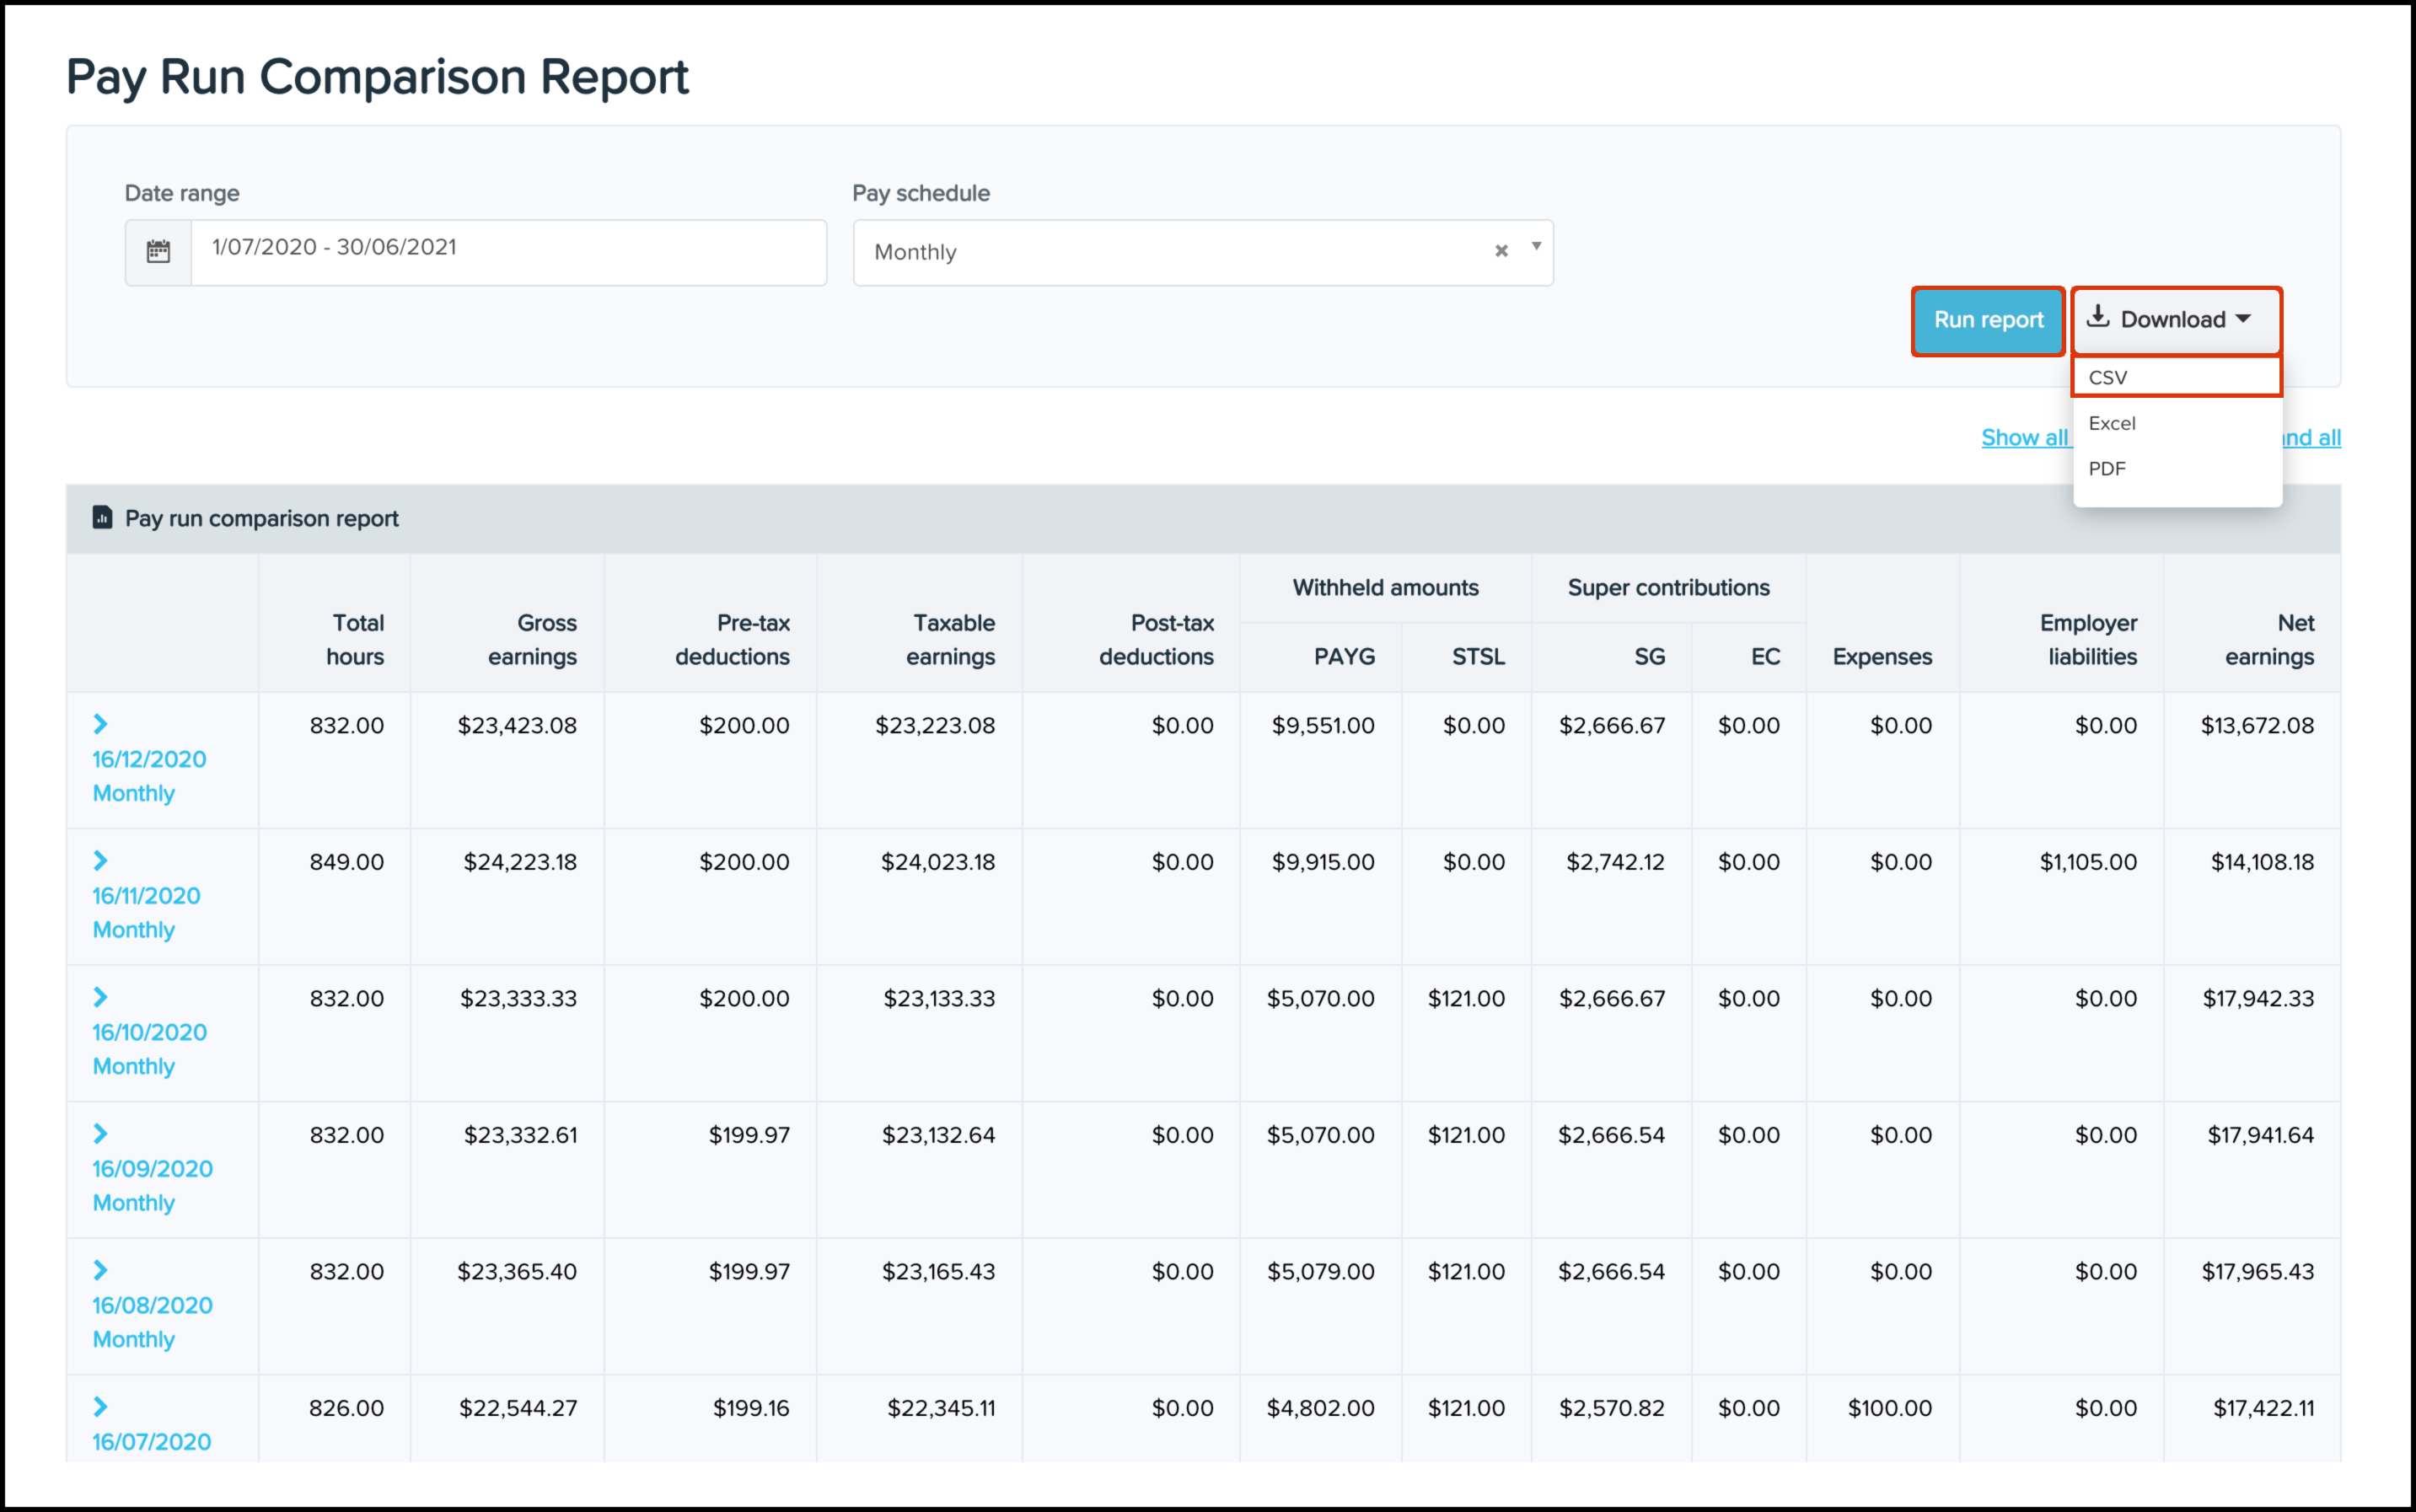Click the Run report button
Image resolution: width=2416 pixels, height=1512 pixels.
click(x=1987, y=320)
